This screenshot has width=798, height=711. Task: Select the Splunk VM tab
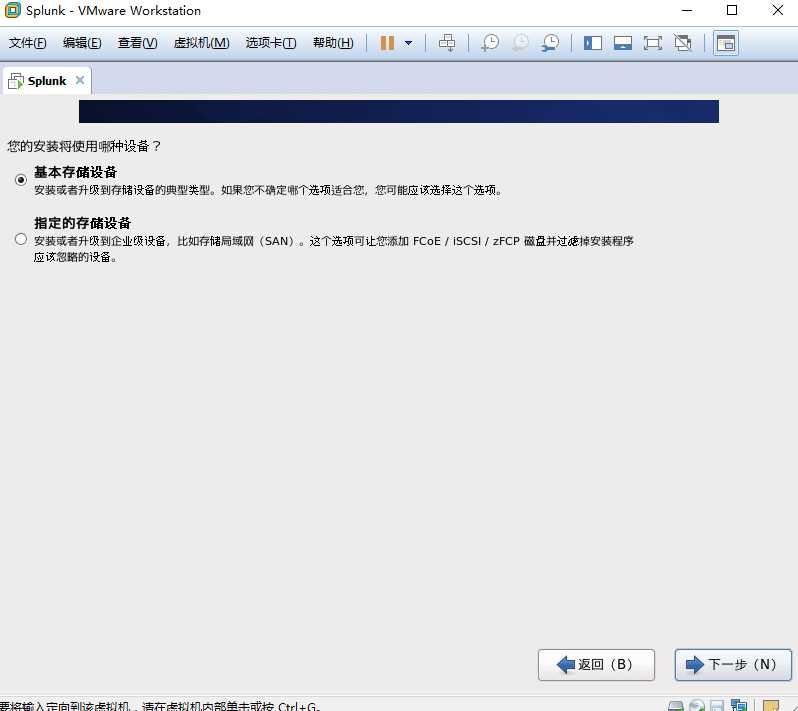[x=47, y=80]
